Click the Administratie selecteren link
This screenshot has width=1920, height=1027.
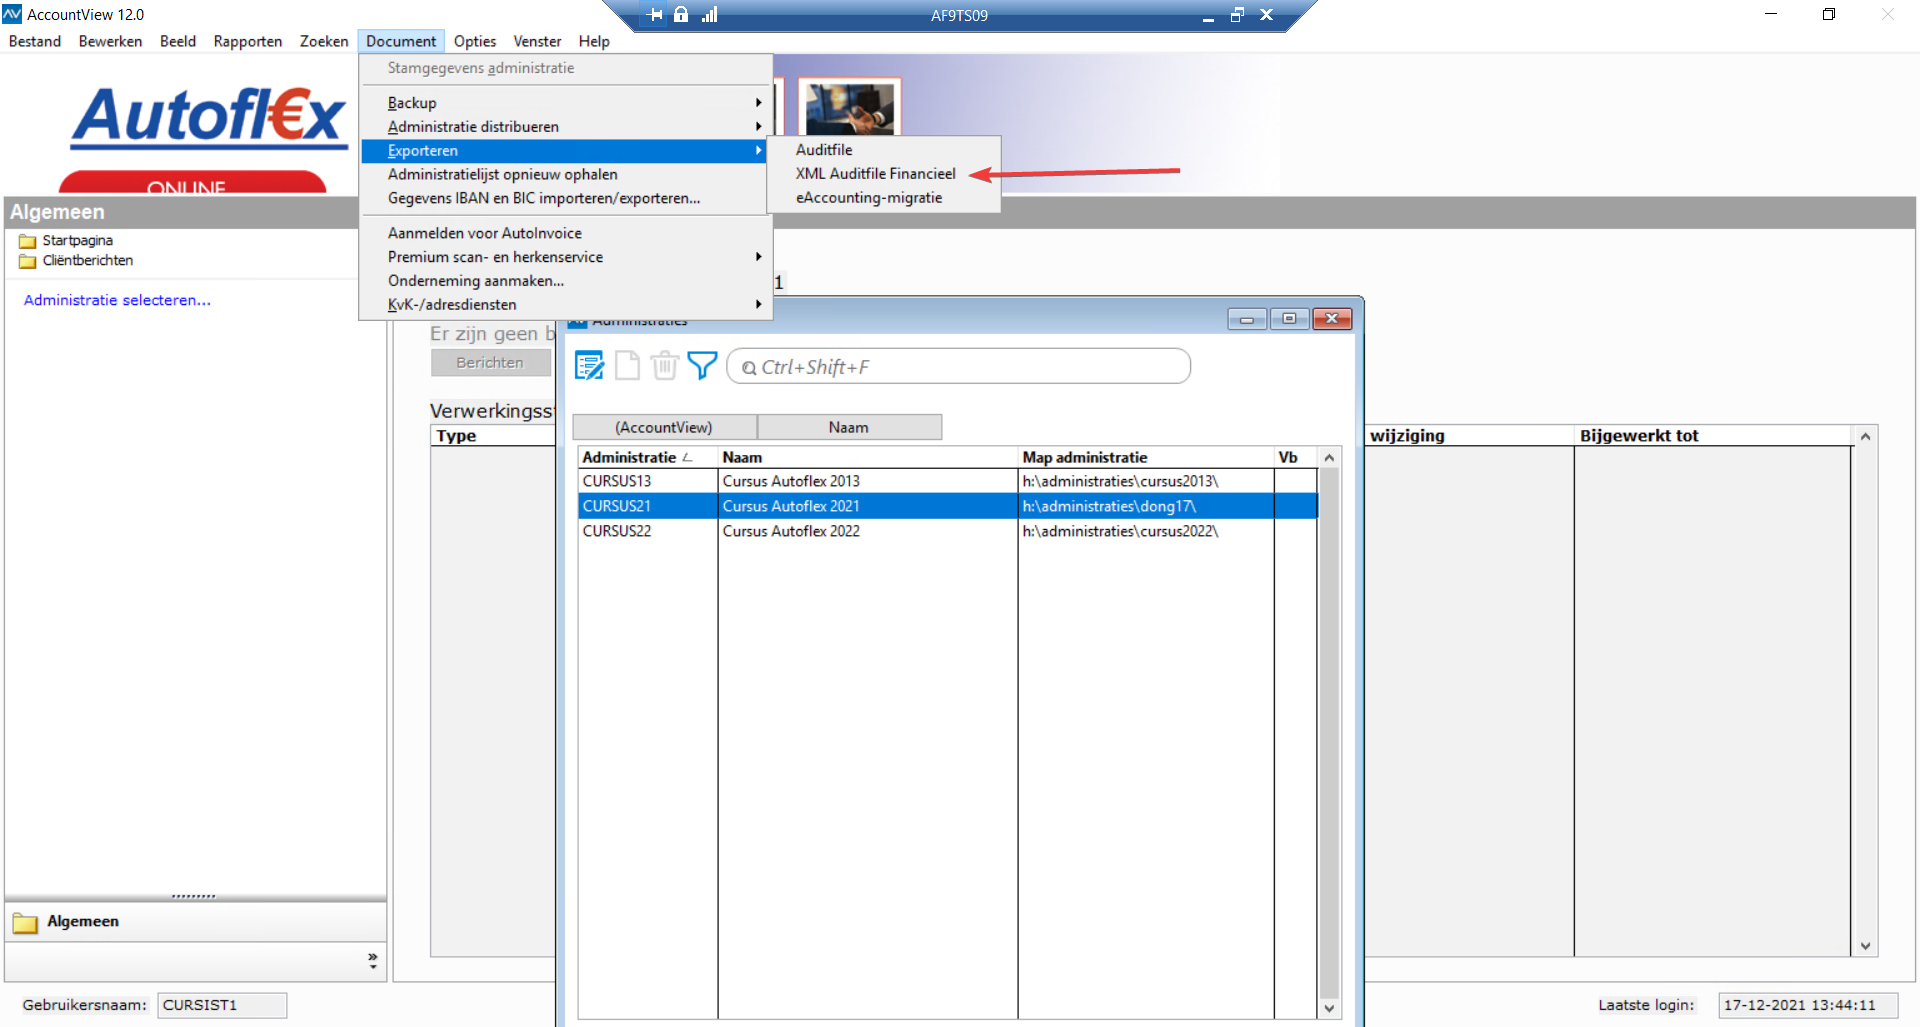coord(117,300)
